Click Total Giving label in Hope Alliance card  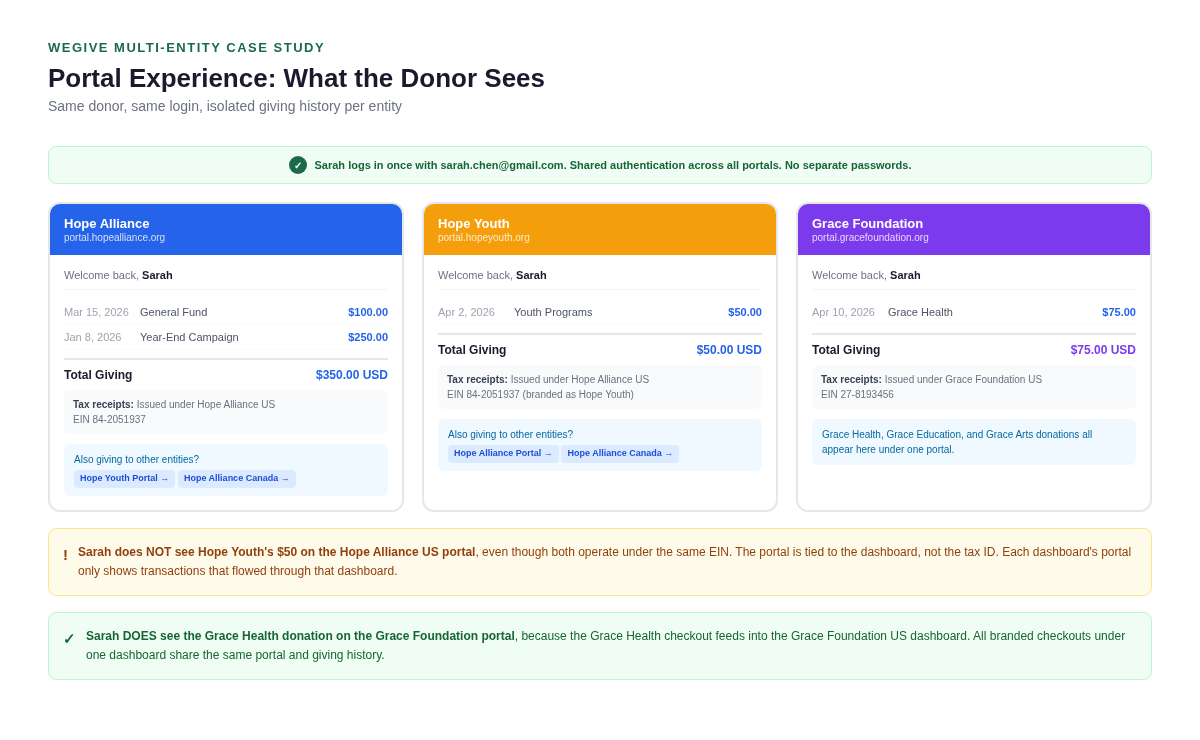[98, 375]
